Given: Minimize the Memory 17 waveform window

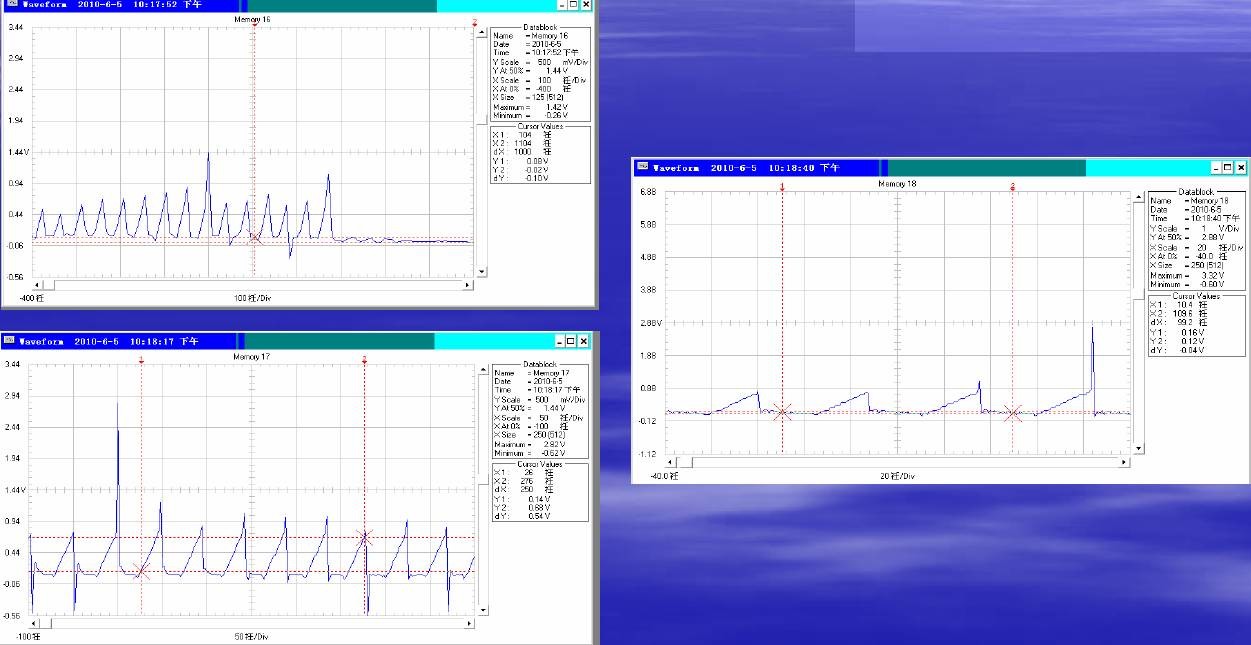Looking at the screenshot, I should click(561, 342).
